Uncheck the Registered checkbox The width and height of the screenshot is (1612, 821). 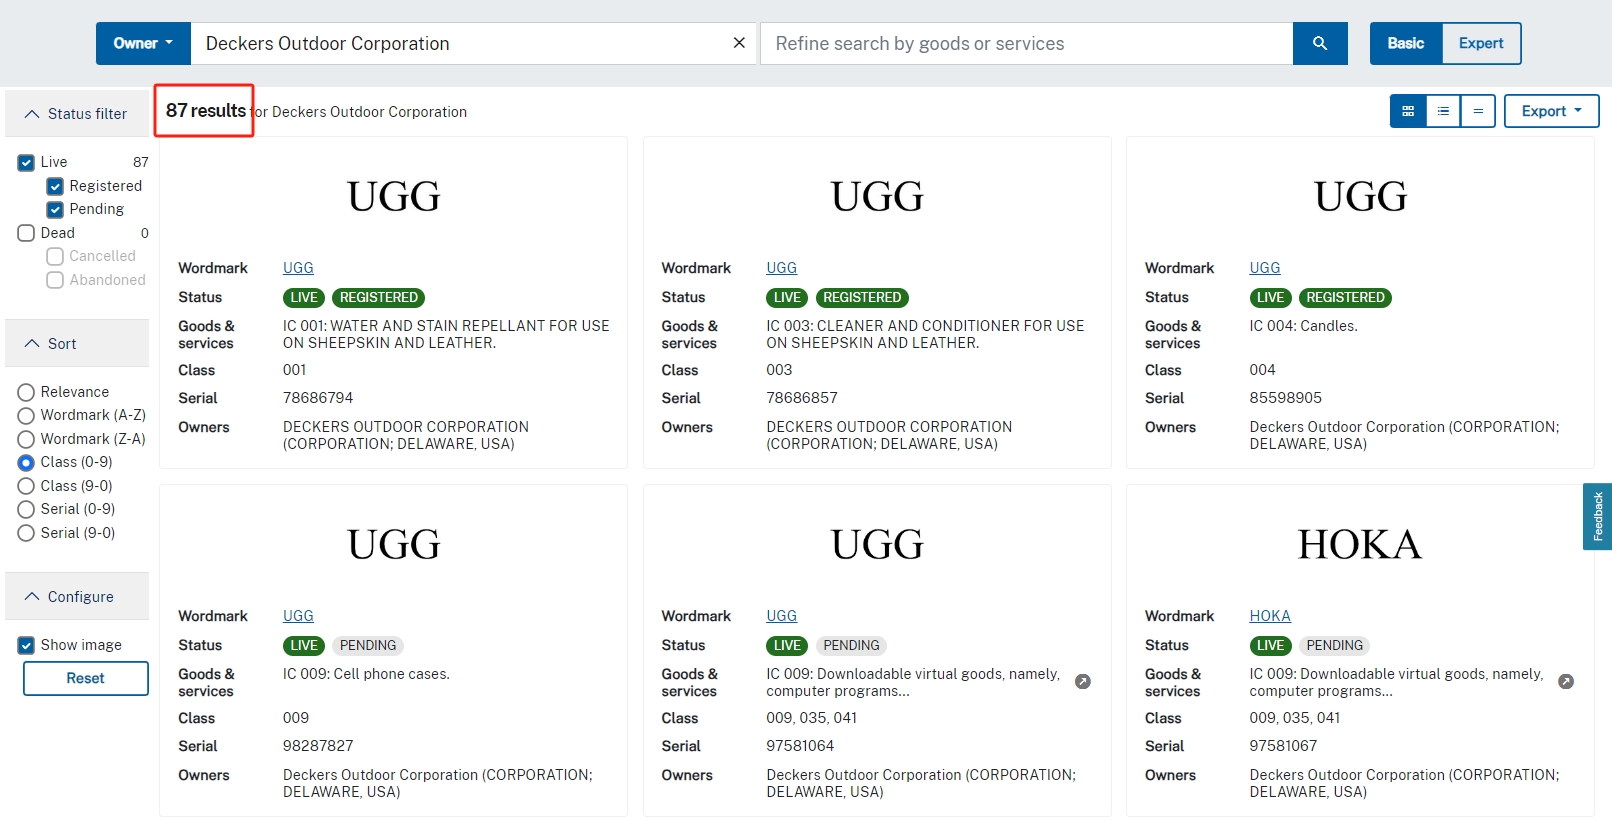[x=55, y=186]
